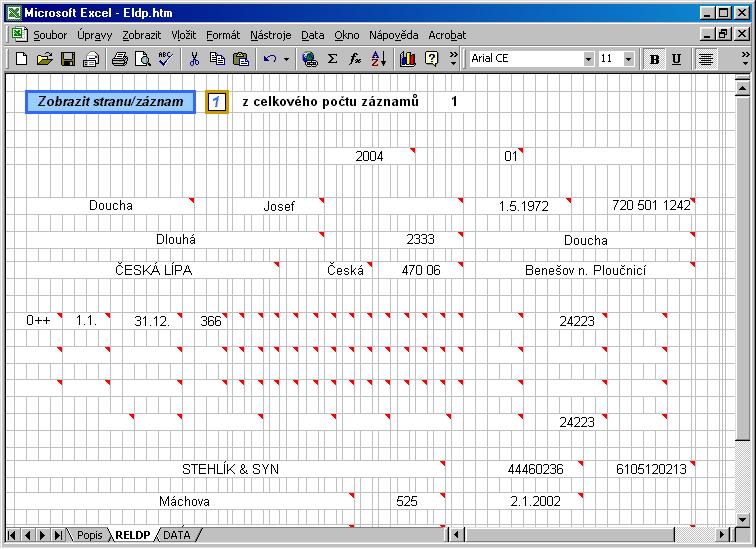The image size is (756, 549).
Task: Go to previous sheet tab navigation arrow
Action: [x=27, y=535]
